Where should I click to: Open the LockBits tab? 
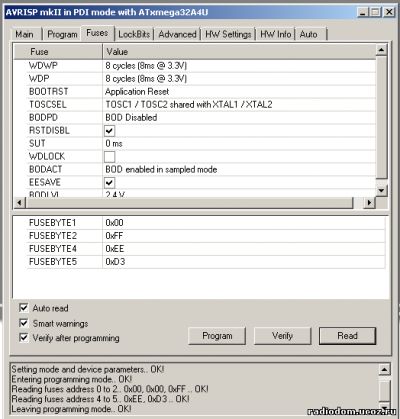pyautogui.click(x=134, y=34)
